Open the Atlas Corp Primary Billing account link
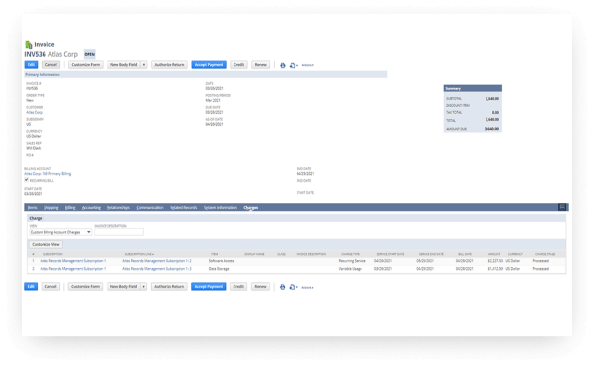 point(48,174)
